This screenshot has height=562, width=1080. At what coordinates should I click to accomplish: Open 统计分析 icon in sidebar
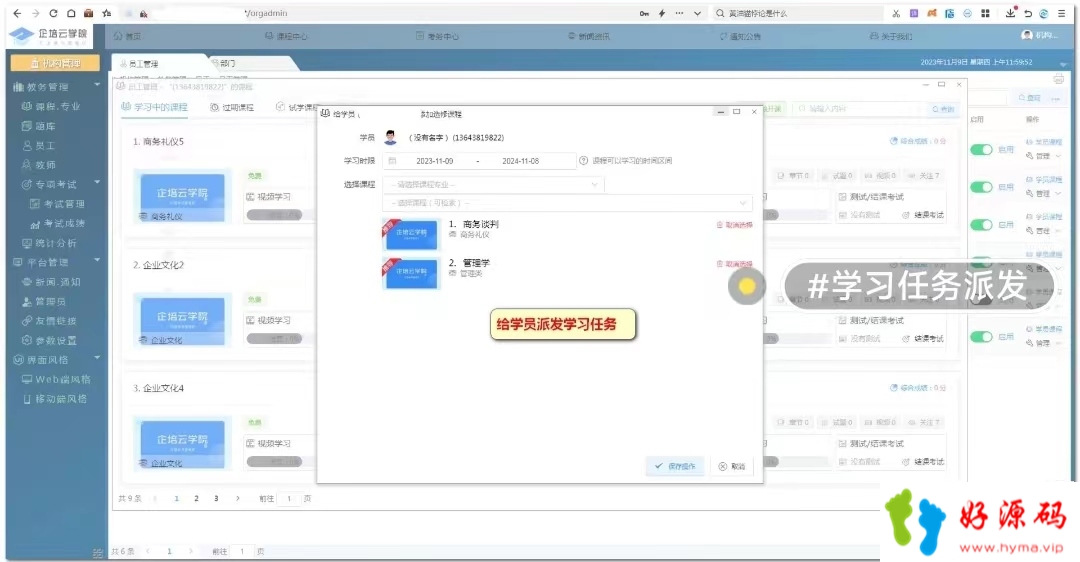pyautogui.click(x=27, y=243)
